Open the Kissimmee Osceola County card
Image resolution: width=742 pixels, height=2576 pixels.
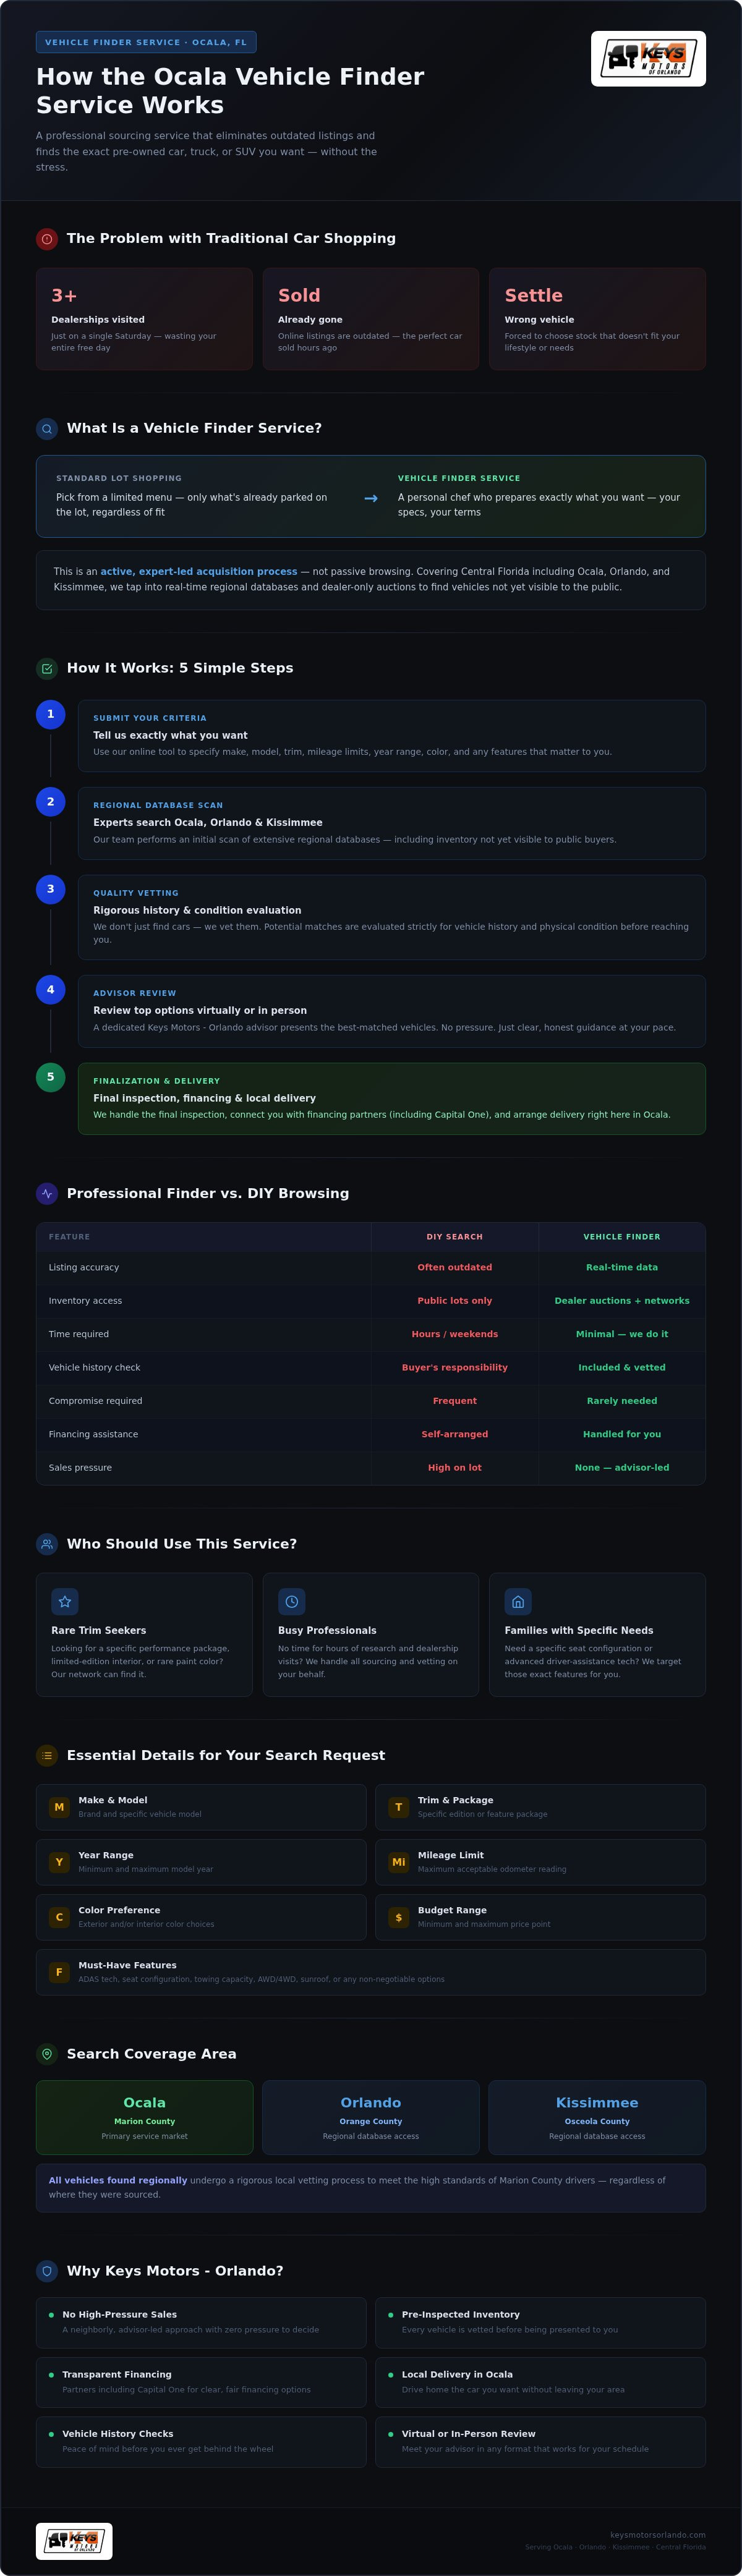click(x=597, y=2117)
